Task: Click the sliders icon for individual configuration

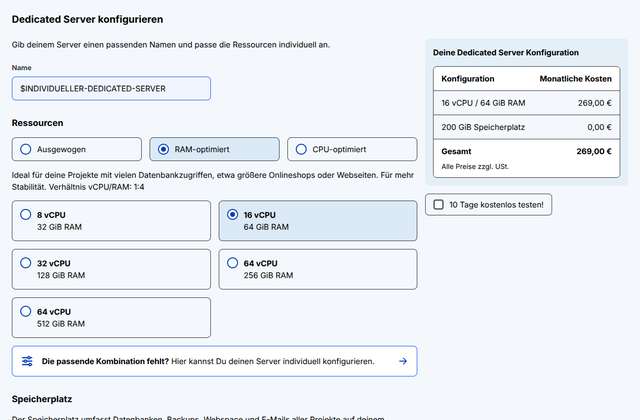Action: [x=27, y=361]
